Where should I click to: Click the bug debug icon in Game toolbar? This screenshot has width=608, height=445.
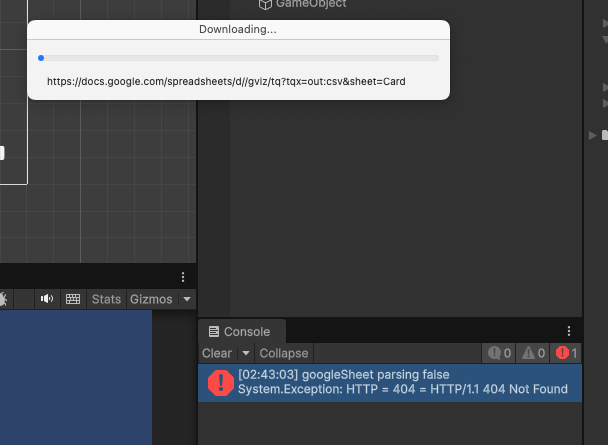click(3, 299)
